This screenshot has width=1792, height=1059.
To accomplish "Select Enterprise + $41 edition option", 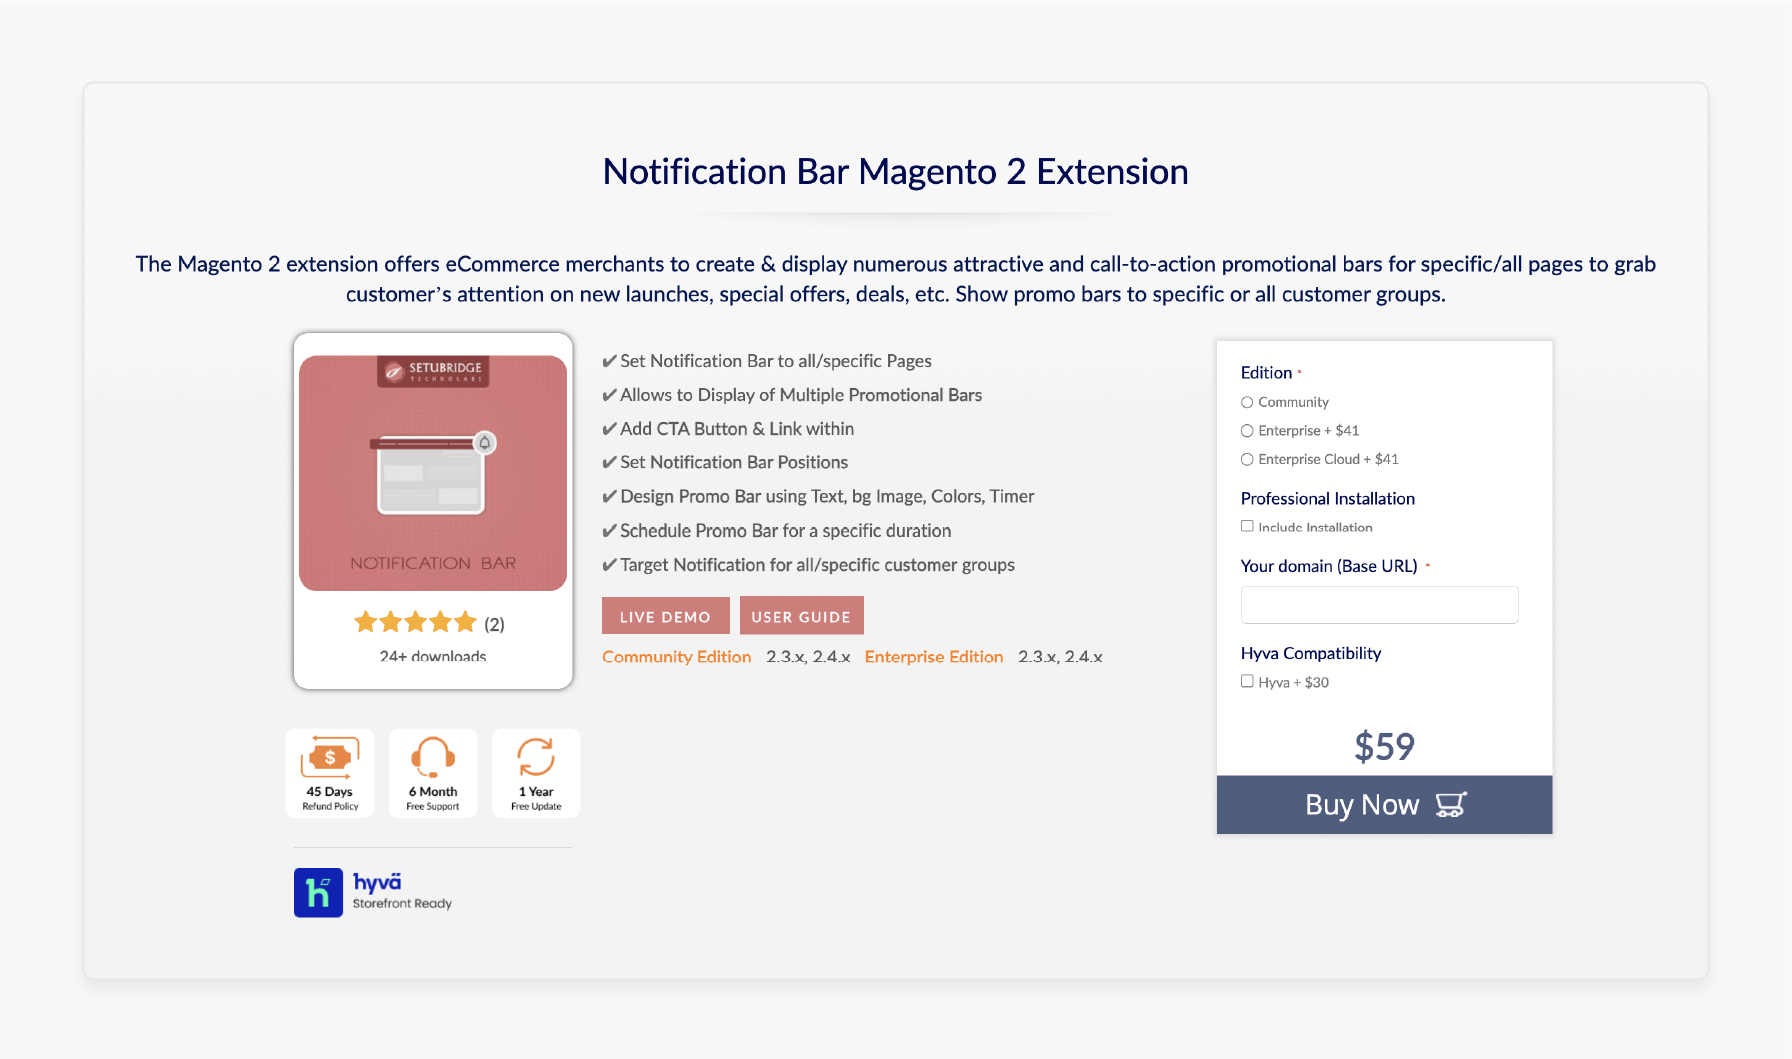I will pyautogui.click(x=1247, y=431).
